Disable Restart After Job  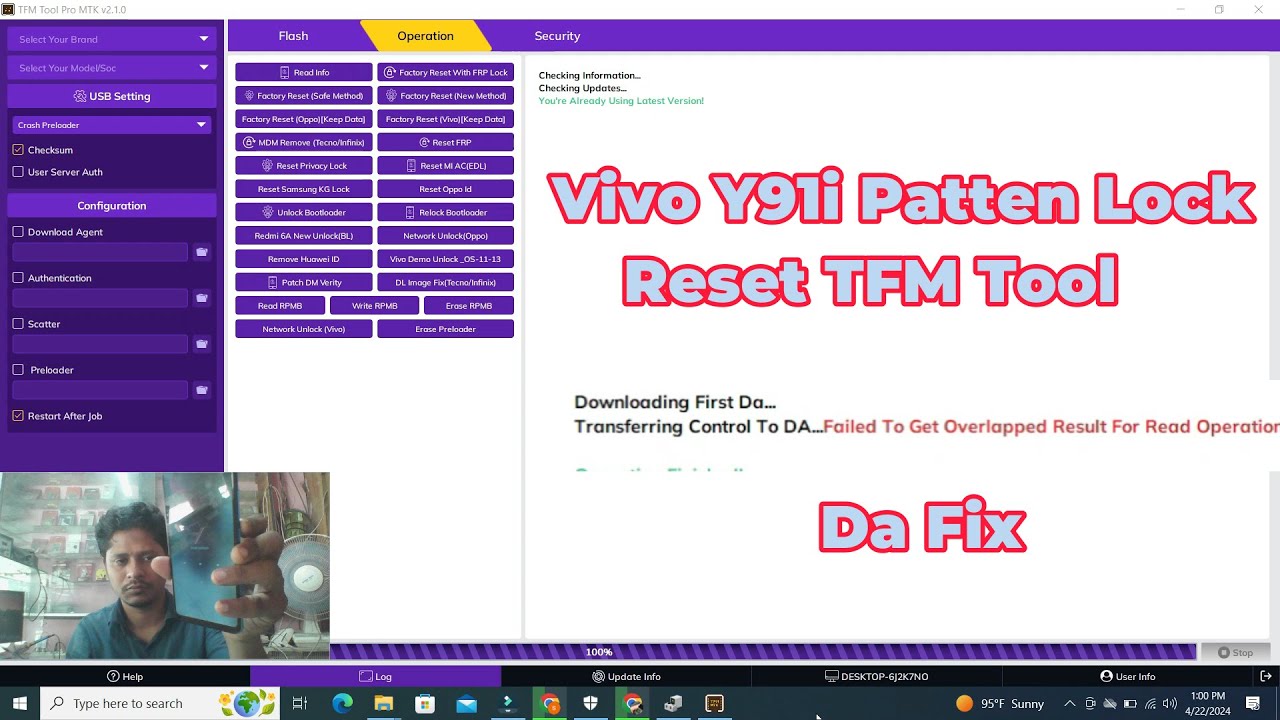17,415
